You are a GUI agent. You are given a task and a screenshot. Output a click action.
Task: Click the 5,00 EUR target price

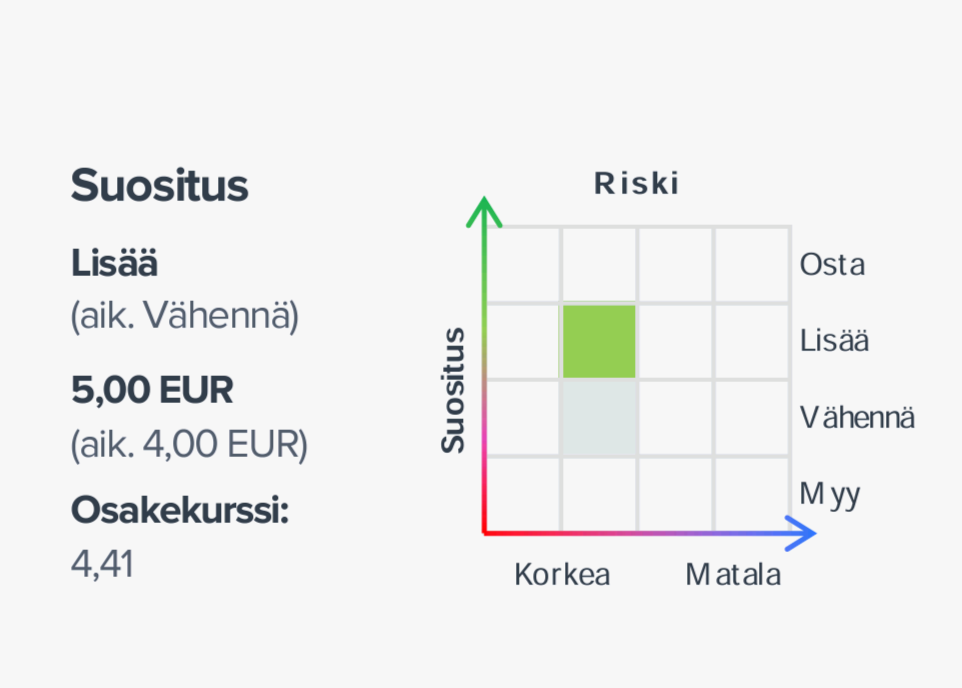point(152,390)
